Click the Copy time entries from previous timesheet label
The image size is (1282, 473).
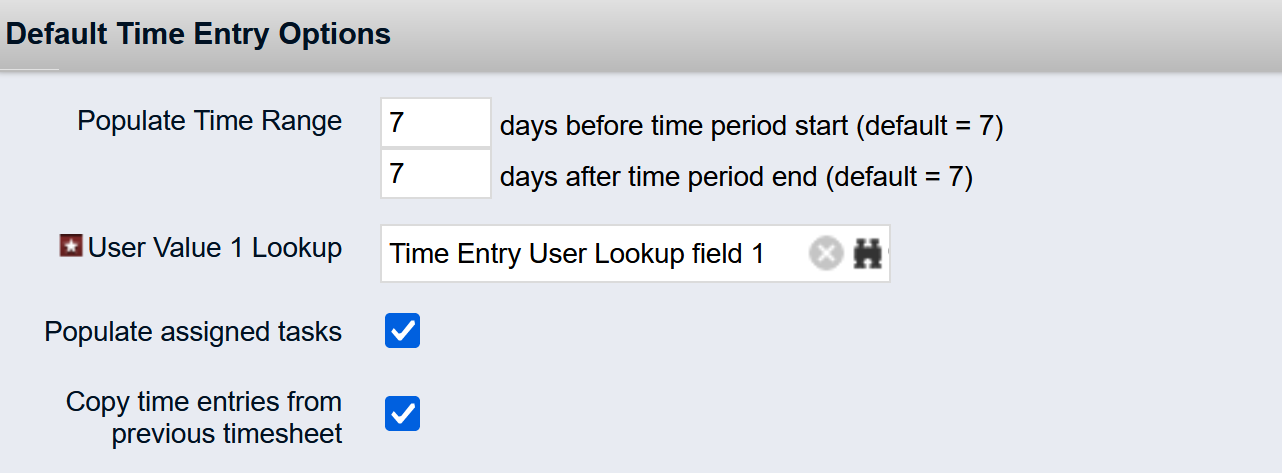click(x=204, y=418)
